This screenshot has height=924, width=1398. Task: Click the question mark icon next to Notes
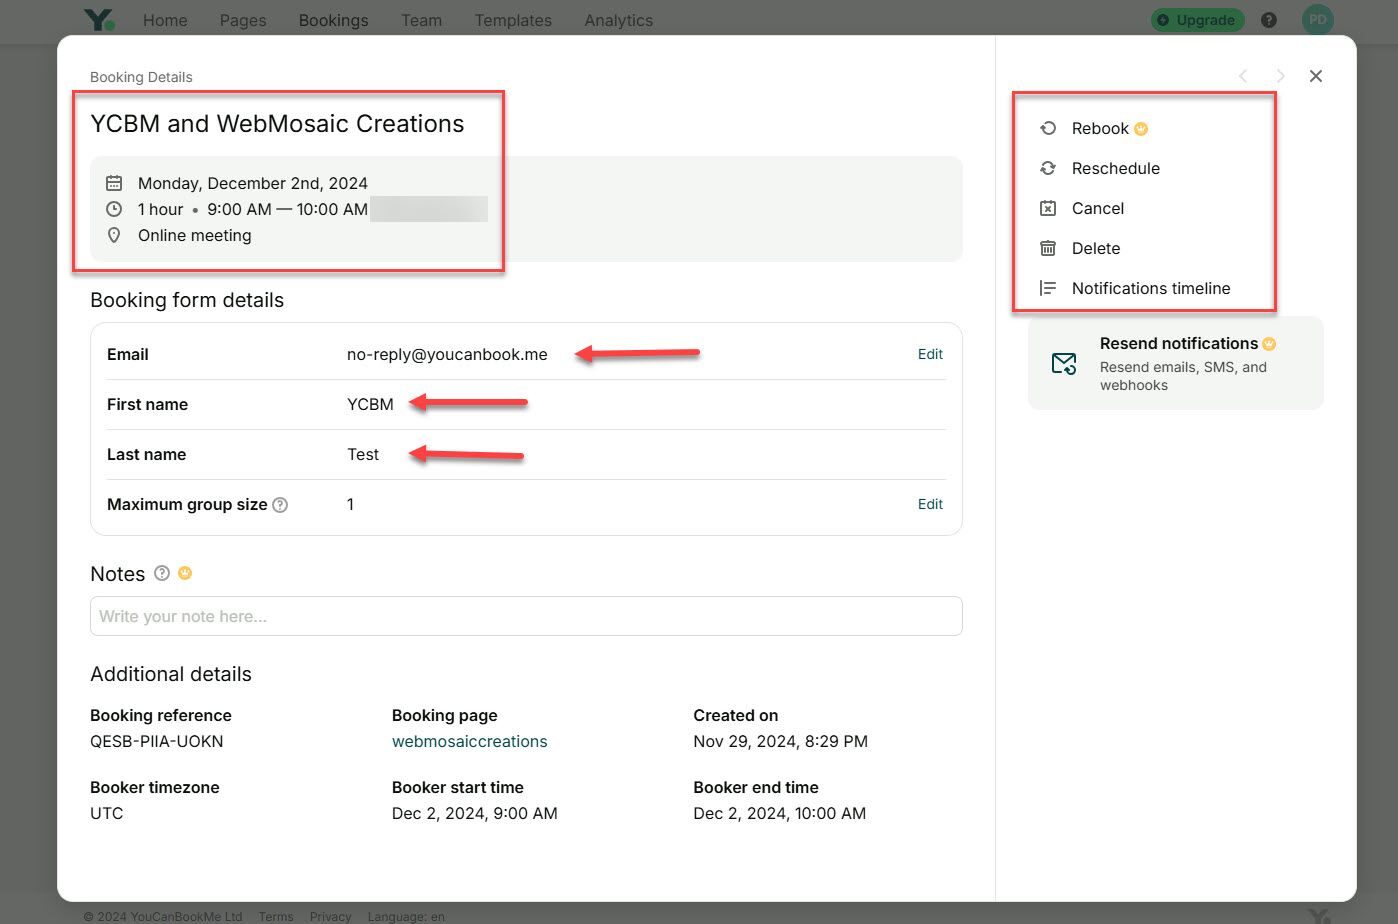click(x=162, y=573)
